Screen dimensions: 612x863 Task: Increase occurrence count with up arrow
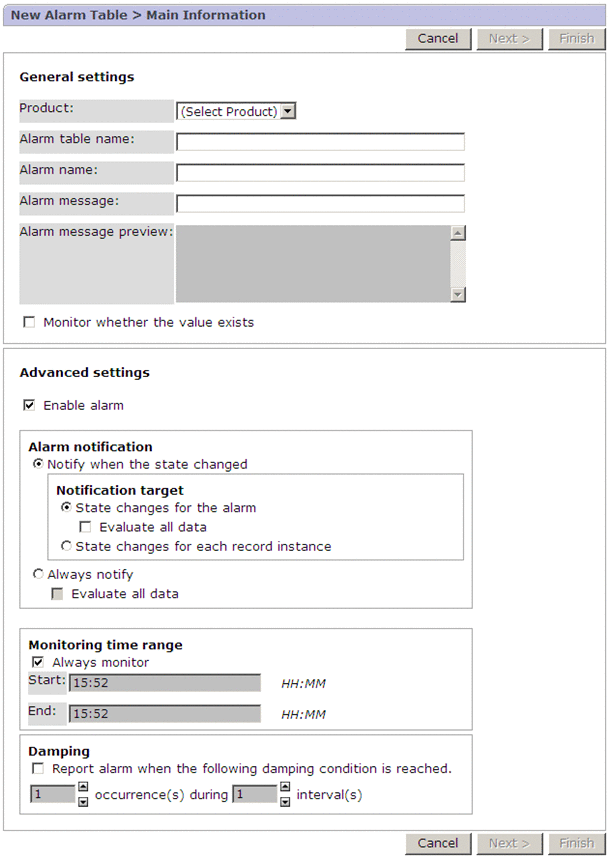pos(83,788)
